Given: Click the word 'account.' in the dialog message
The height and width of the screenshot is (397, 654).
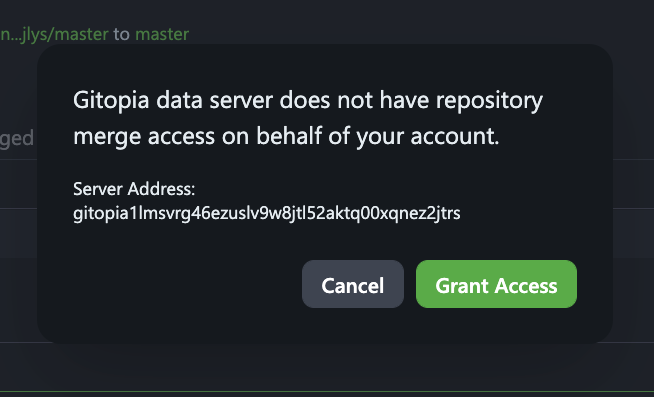Looking at the screenshot, I should (x=455, y=136).
